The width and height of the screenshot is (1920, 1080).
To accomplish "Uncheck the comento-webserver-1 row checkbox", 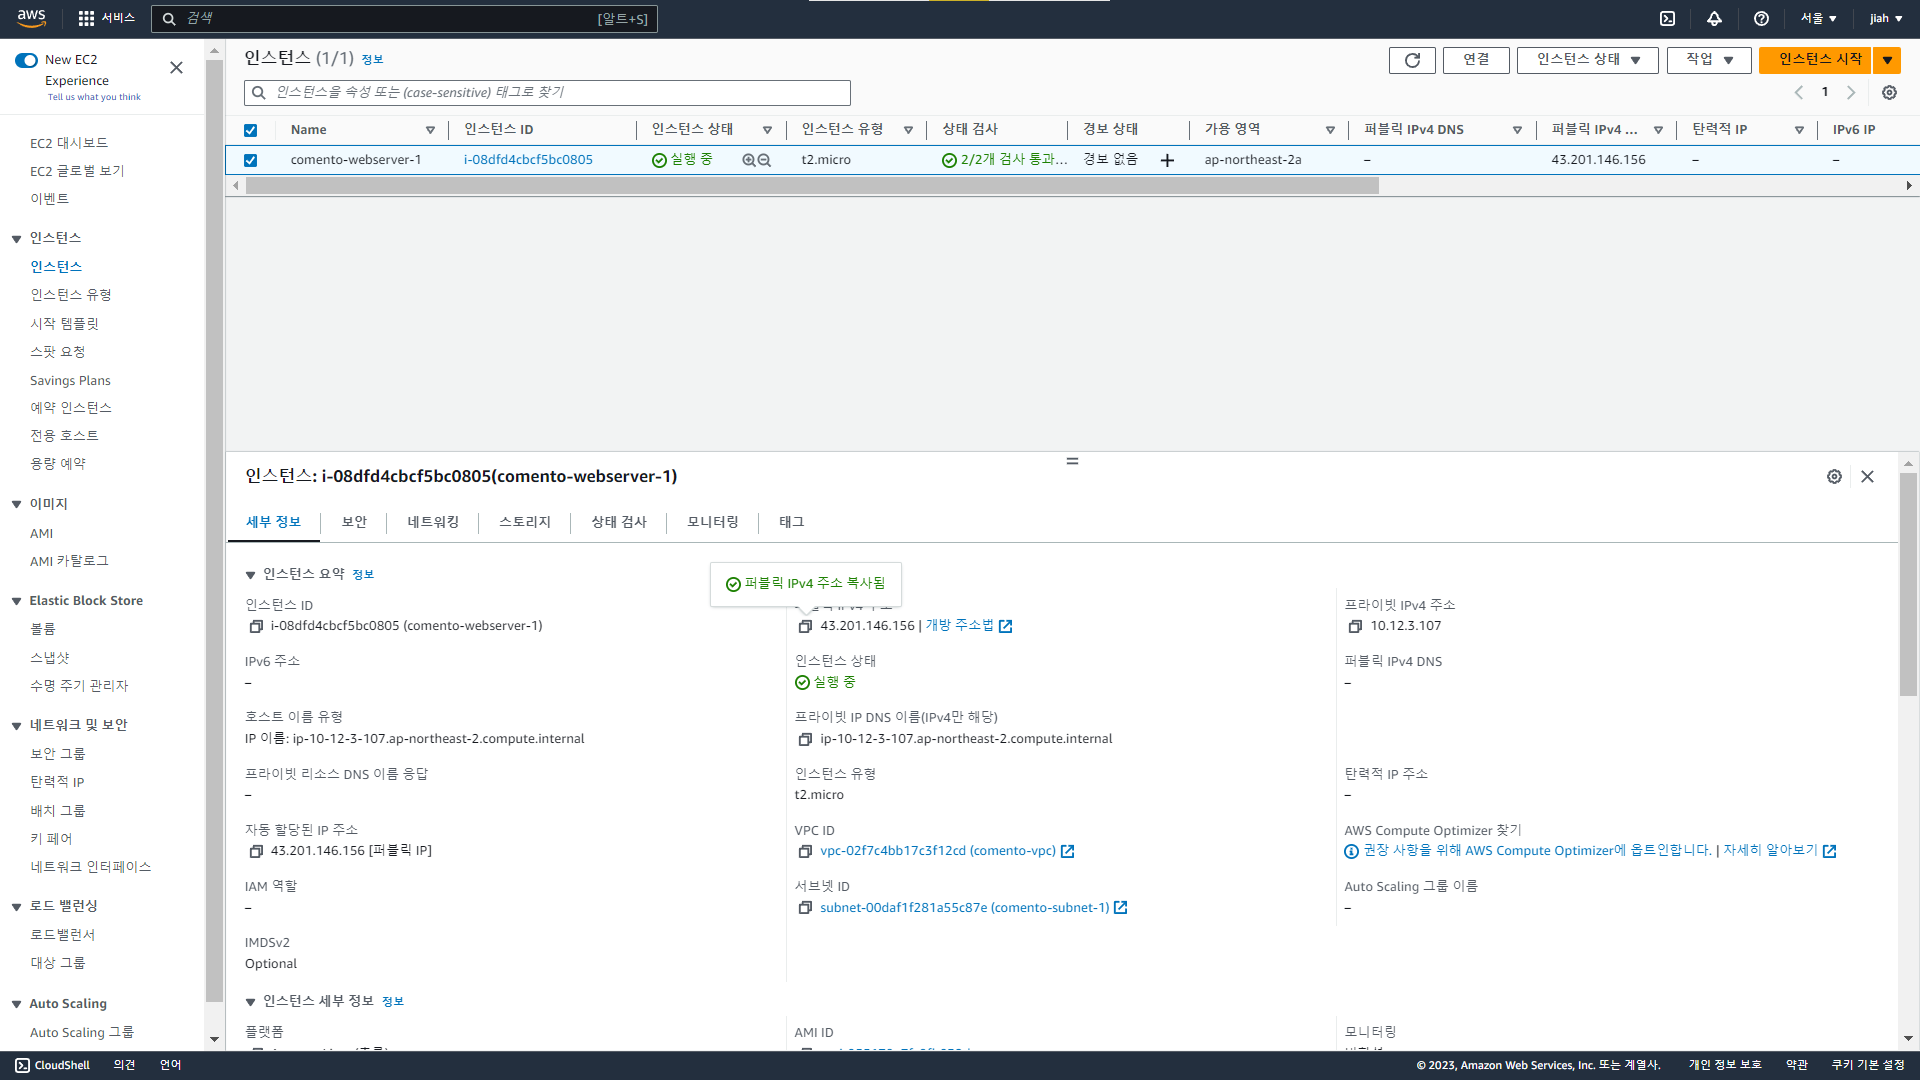I will coord(250,160).
